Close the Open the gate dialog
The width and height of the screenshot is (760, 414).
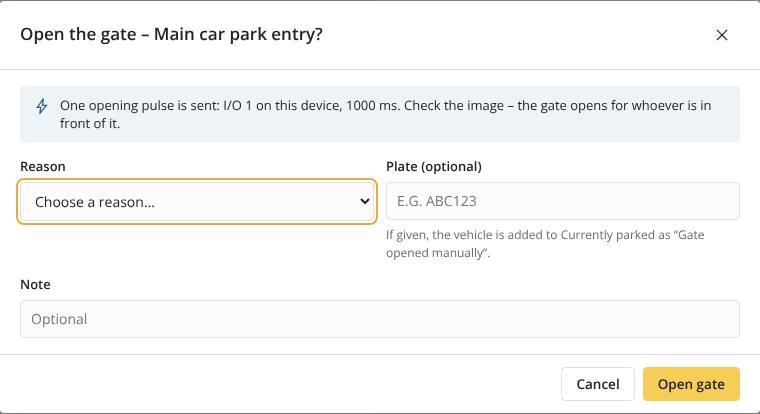[x=722, y=35]
